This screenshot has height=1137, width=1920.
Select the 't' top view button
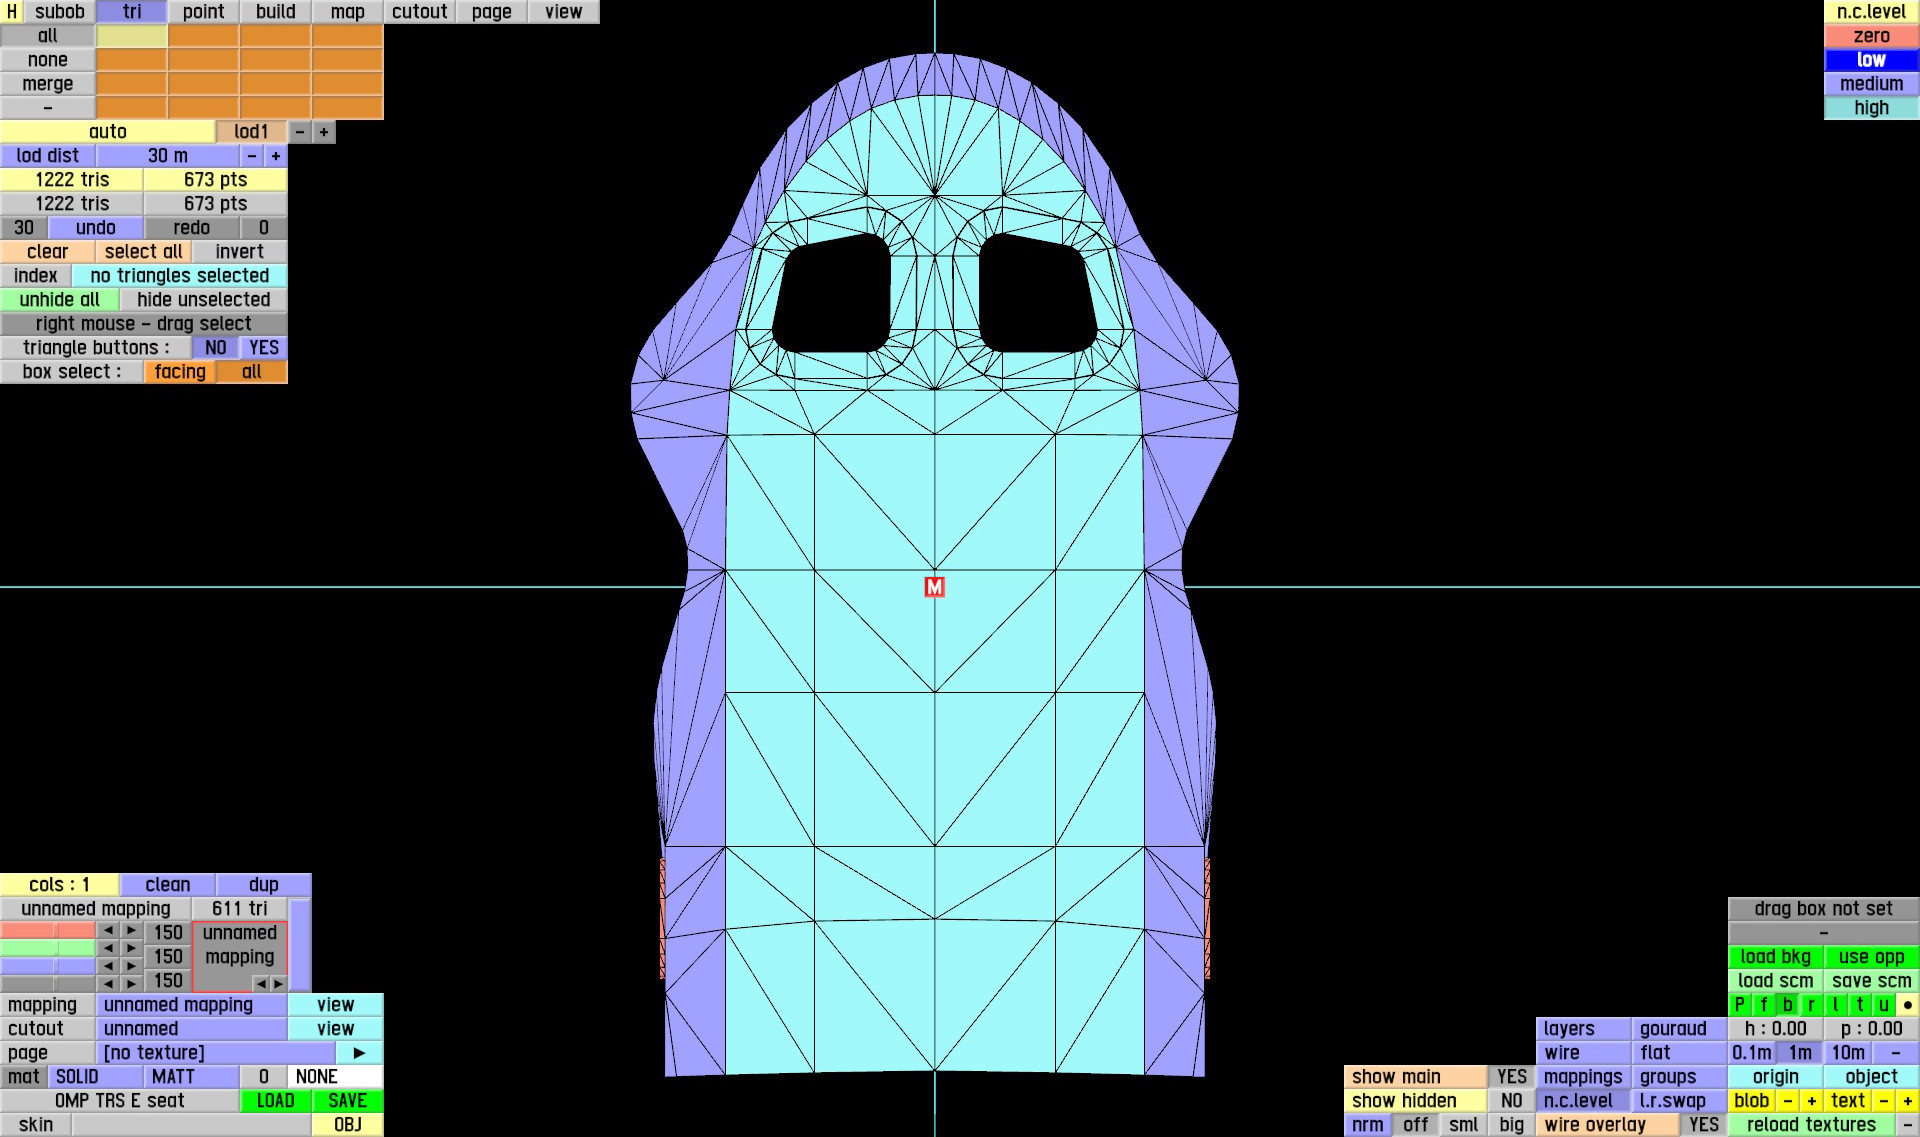1860,1005
